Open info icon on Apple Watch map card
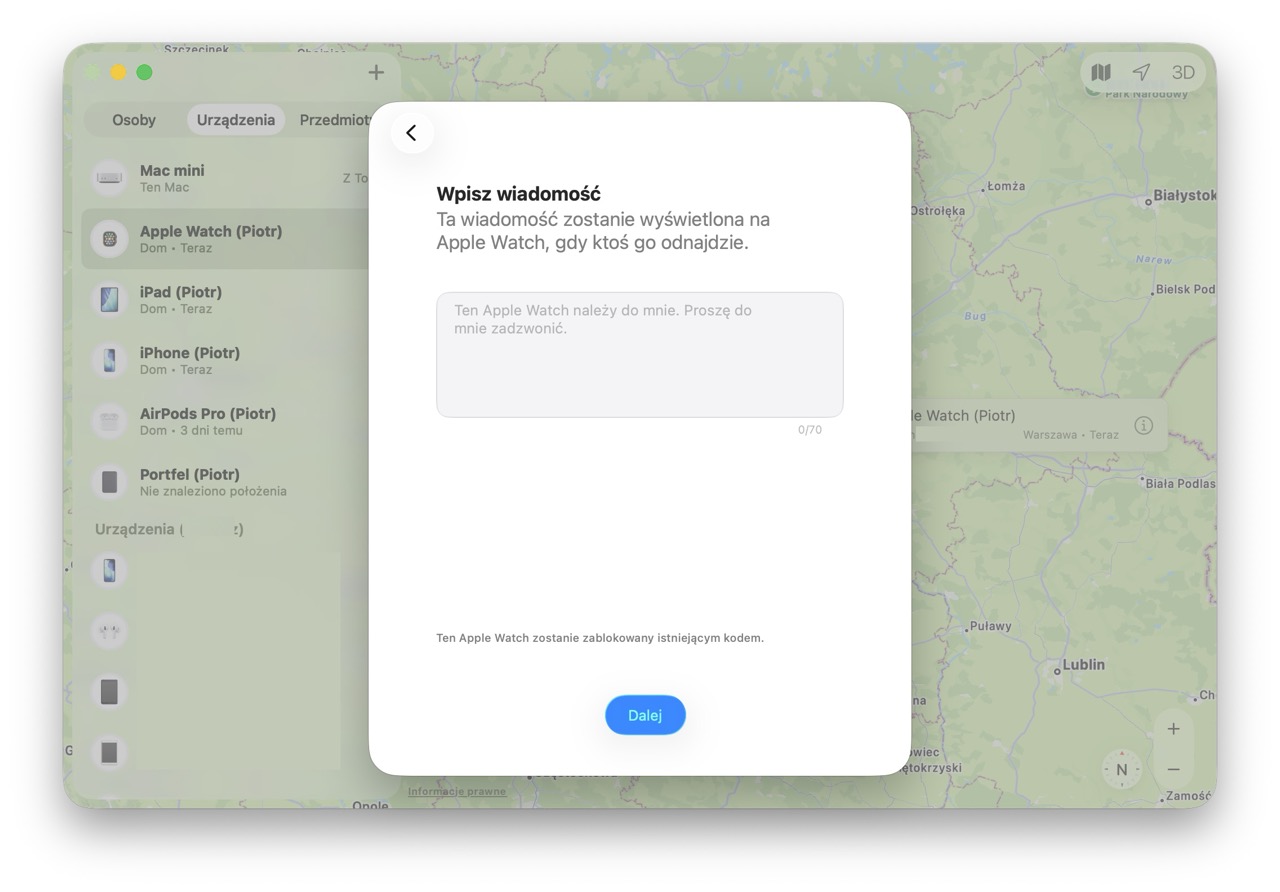 1143,425
